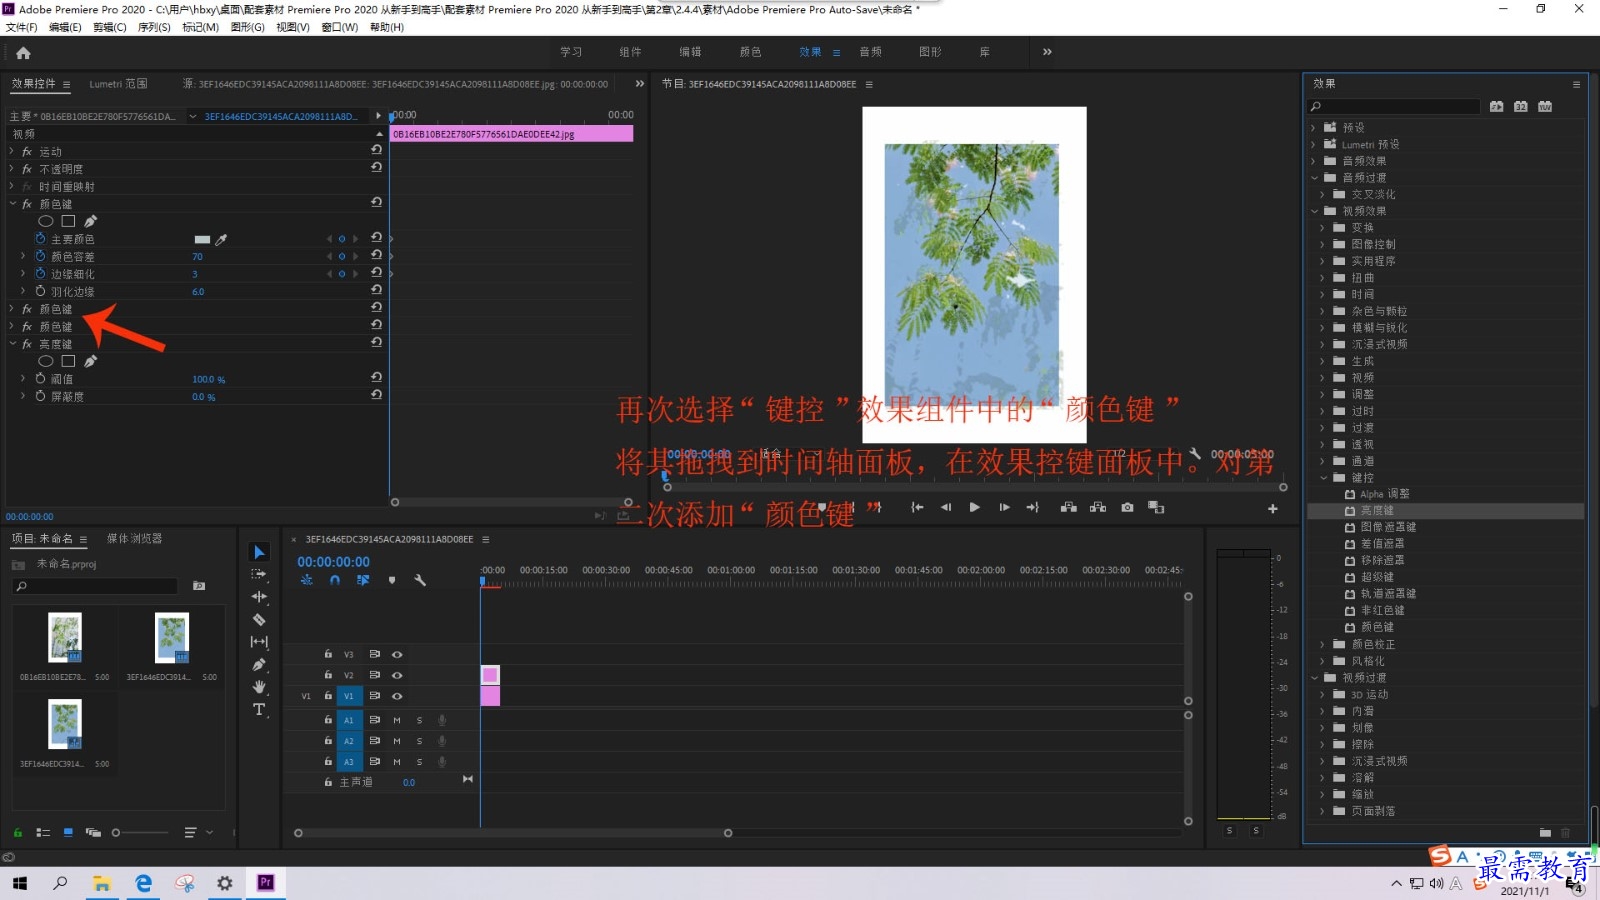The height and width of the screenshot is (900, 1600).
Task: Mute audio track A1
Action: [x=397, y=720]
